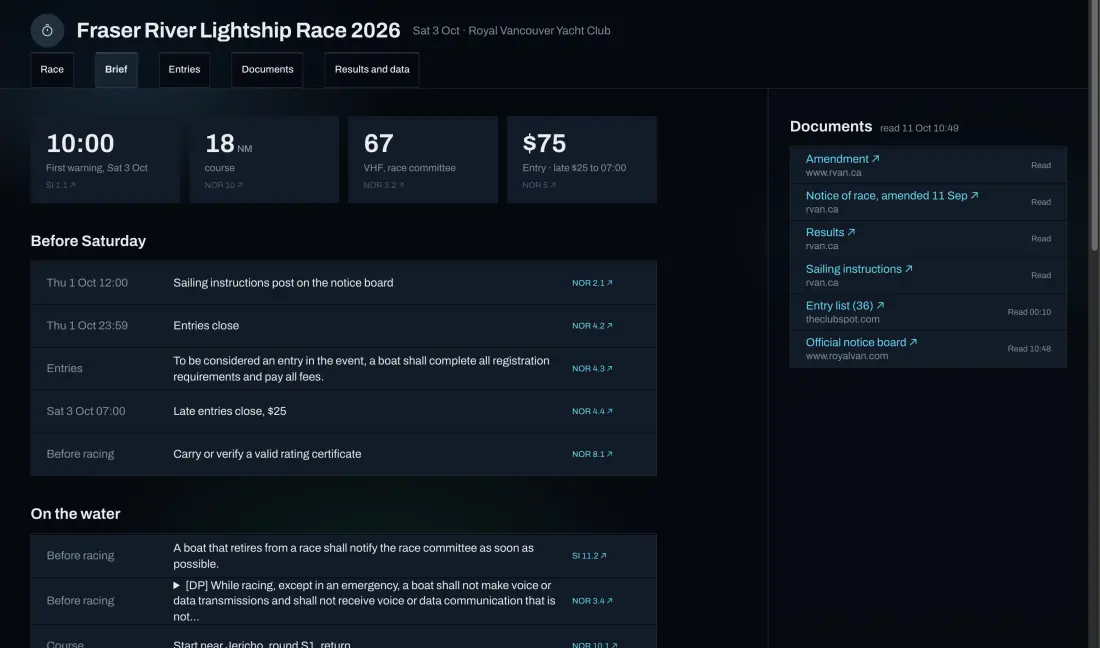The width and height of the screenshot is (1100, 648).
Task: Click external arrow icon beside Amendment
Action: pos(876,159)
